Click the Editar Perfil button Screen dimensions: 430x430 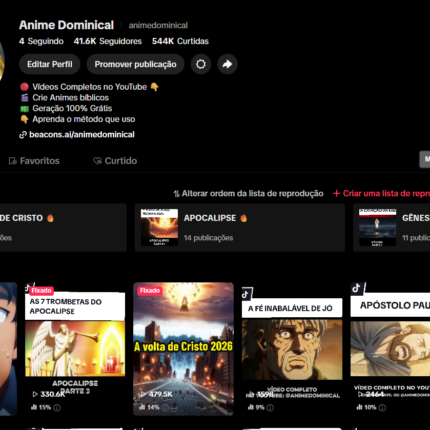tap(50, 64)
